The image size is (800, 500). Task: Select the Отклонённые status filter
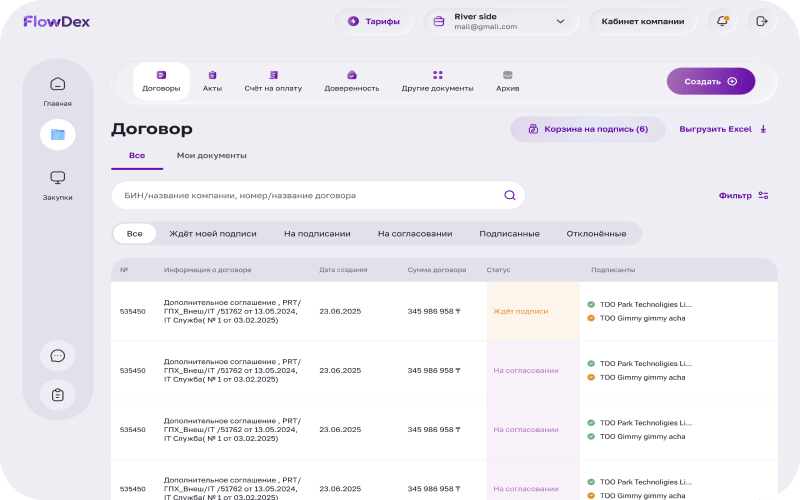(x=596, y=233)
